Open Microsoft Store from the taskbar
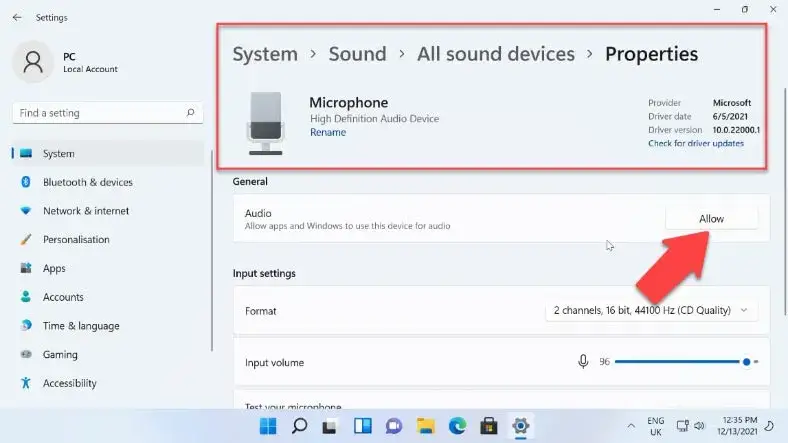 click(x=487, y=426)
